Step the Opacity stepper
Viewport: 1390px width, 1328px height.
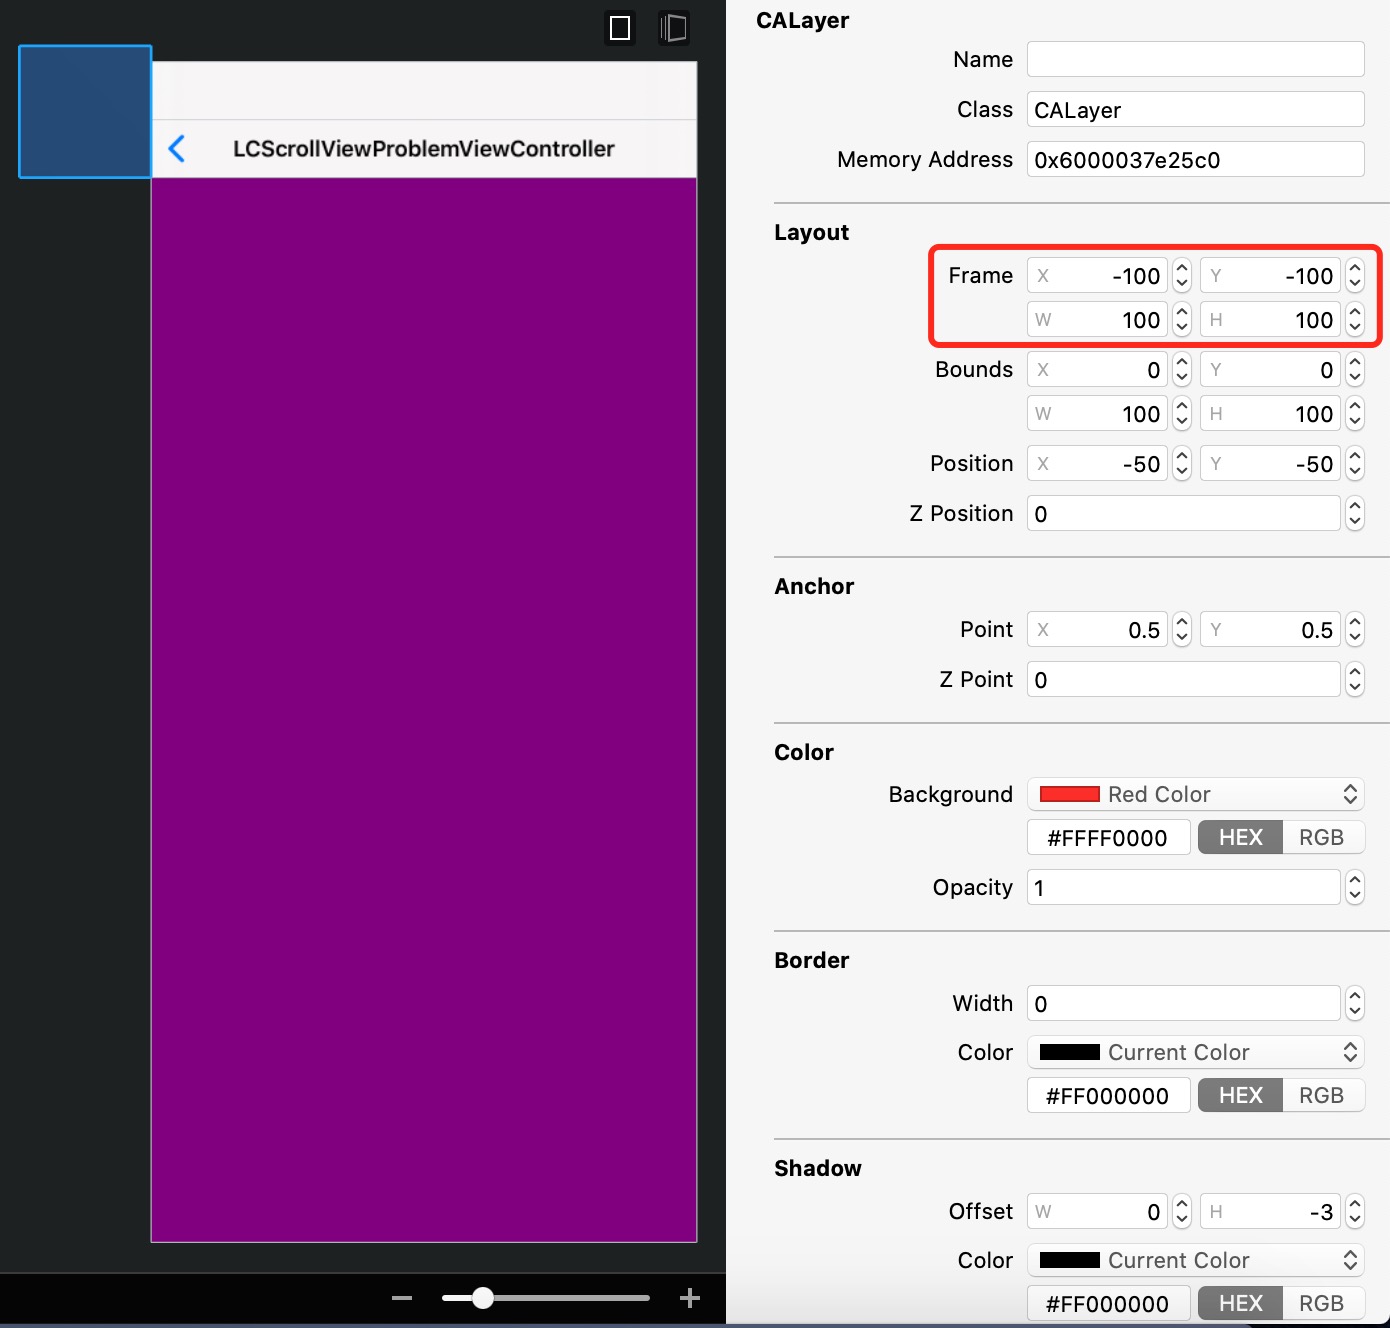click(x=1355, y=887)
